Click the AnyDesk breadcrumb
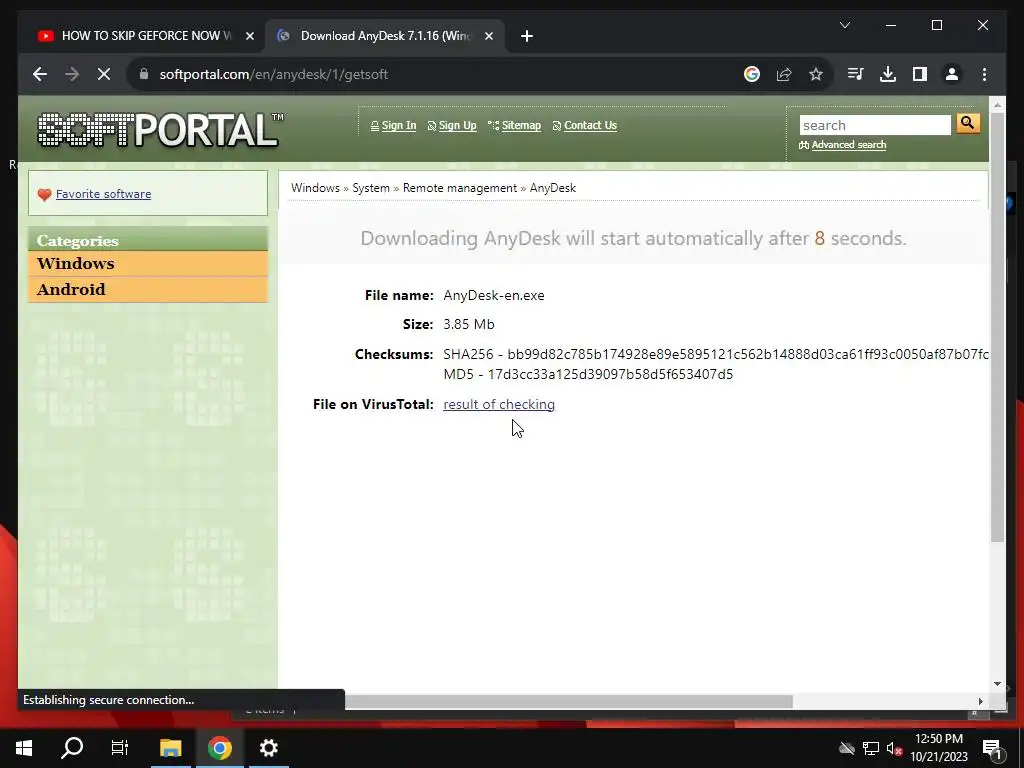Screen dimensions: 1024x768 [552, 188]
